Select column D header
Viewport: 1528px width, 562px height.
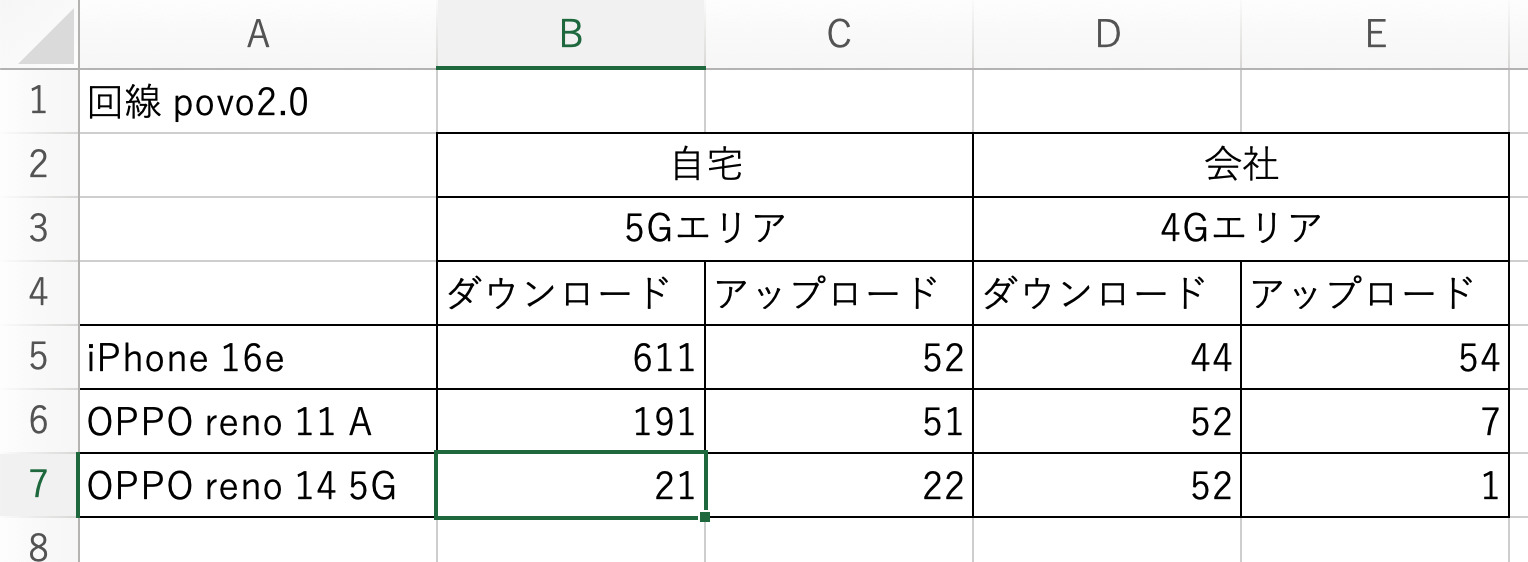[1106, 34]
